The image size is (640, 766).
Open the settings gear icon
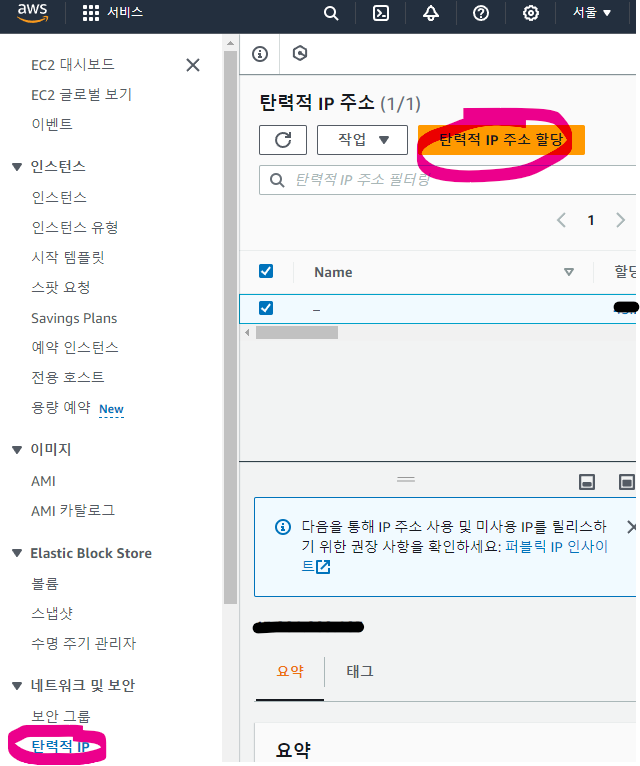(x=531, y=13)
